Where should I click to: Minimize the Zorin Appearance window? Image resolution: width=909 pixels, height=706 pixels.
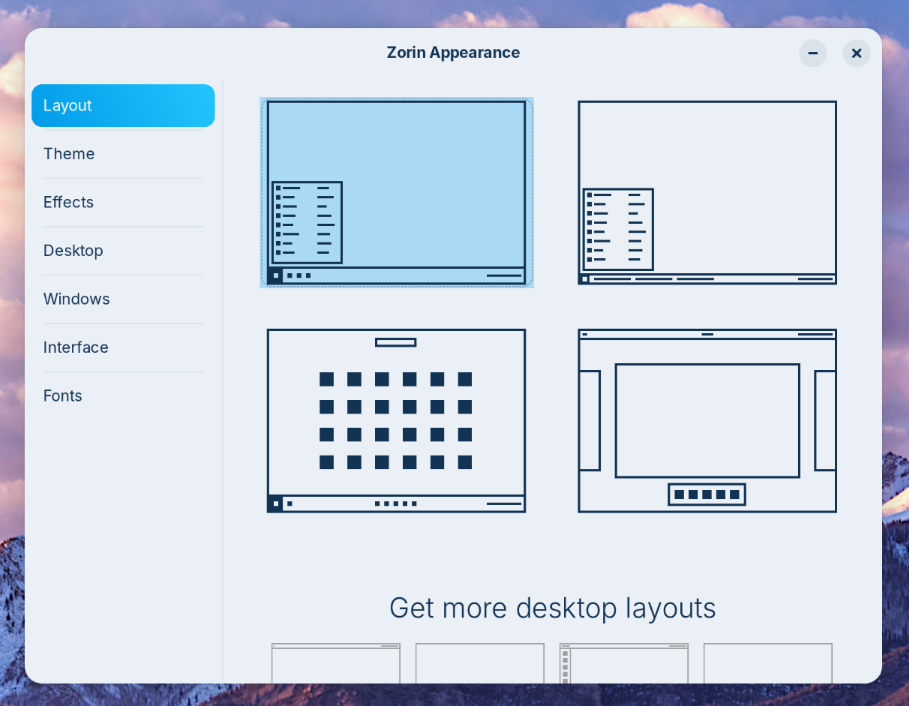[x=813, y=53]
